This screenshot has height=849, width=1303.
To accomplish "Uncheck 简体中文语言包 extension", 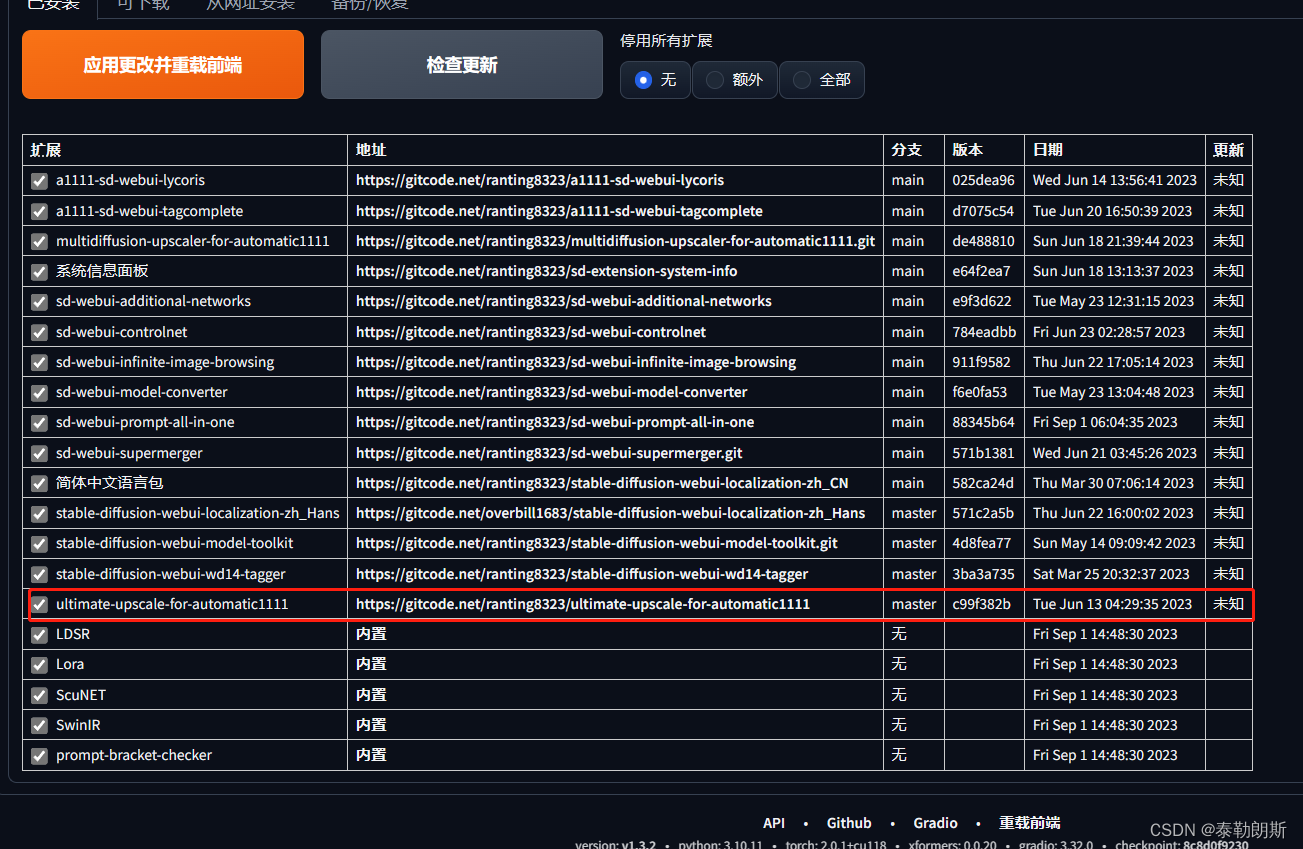I will [x=39, y=483].
